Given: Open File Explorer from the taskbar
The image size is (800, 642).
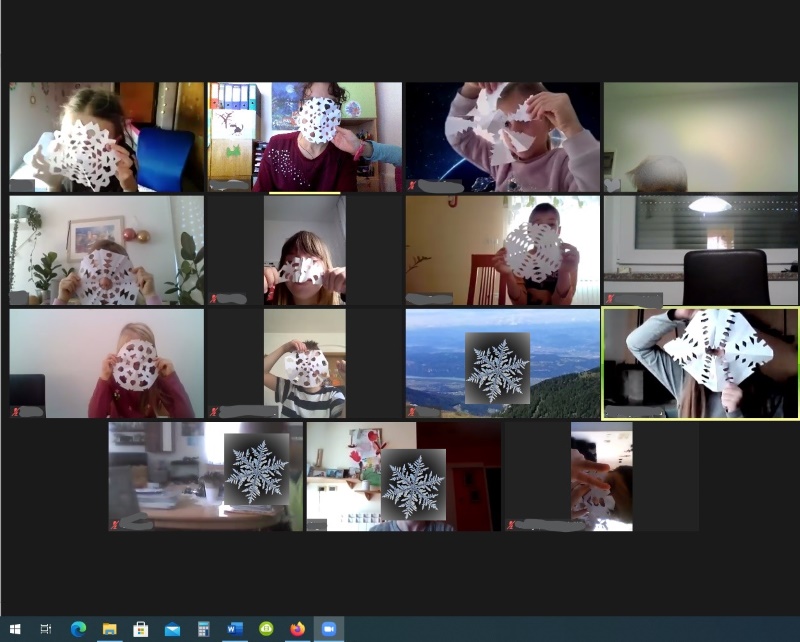Looking at the screenshot, I should tap(109, 629).
